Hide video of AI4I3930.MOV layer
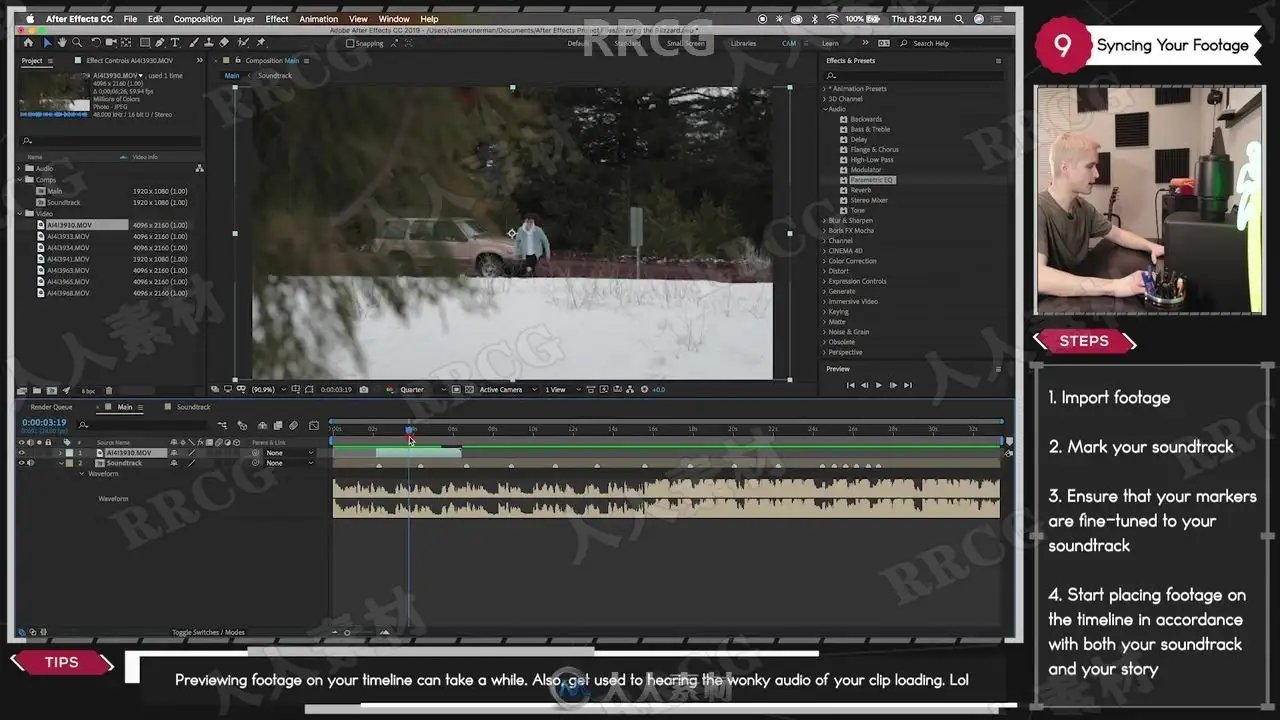This screenshot has height=720, width=1280. [x=21, y=453]
